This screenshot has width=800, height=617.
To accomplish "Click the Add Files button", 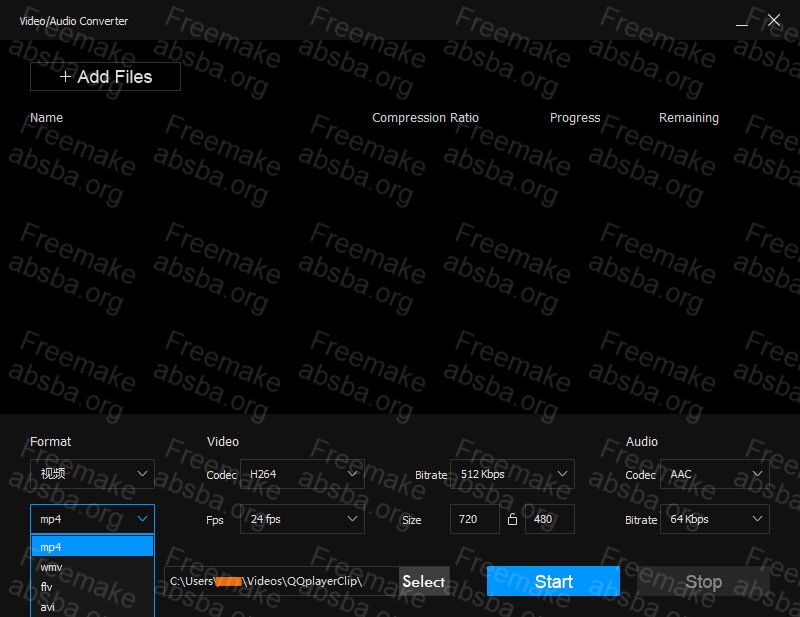I will (x=105, y=77).
